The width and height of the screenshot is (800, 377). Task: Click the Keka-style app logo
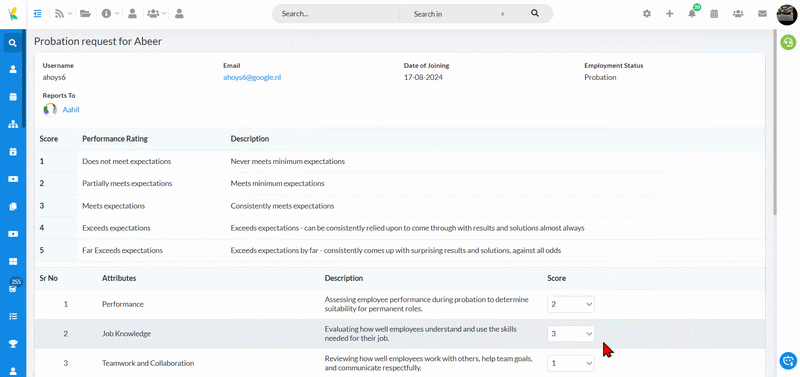(13, 14)
